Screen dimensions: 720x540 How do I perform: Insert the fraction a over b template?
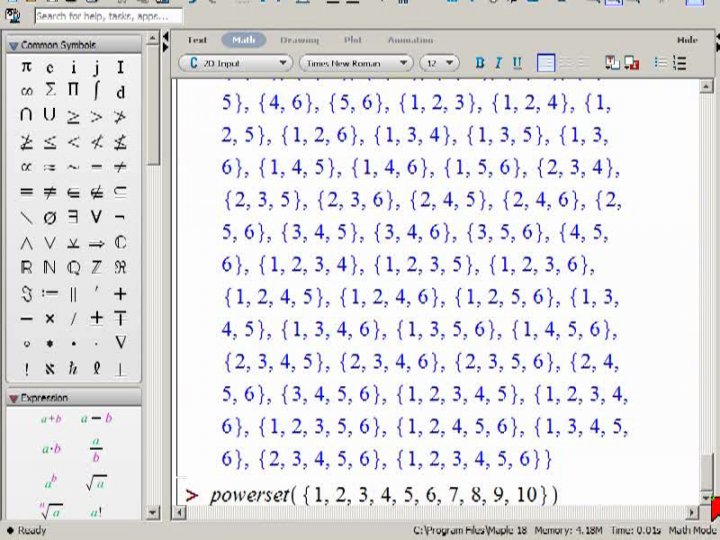point(96,449)
